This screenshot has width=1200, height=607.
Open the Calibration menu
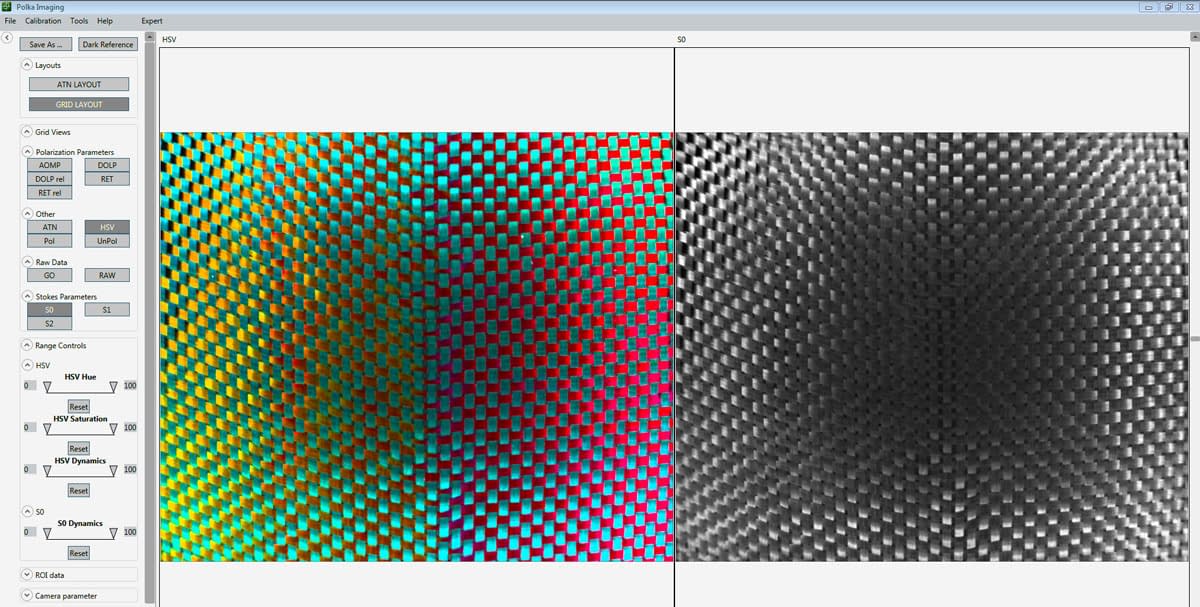coord(42,20)
